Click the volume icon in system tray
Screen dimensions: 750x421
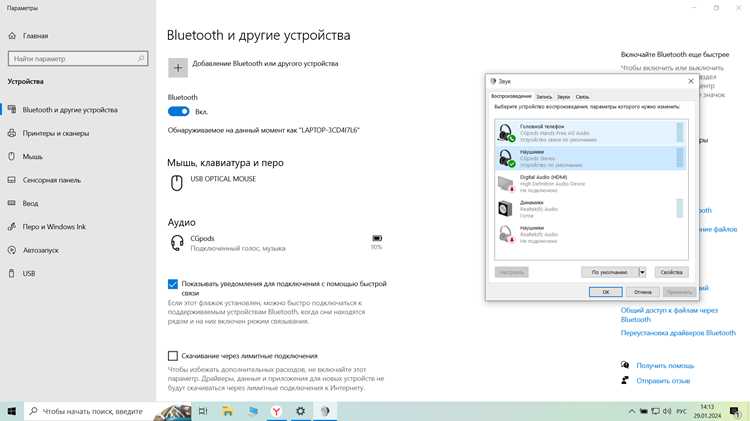(x=667, y=411)
